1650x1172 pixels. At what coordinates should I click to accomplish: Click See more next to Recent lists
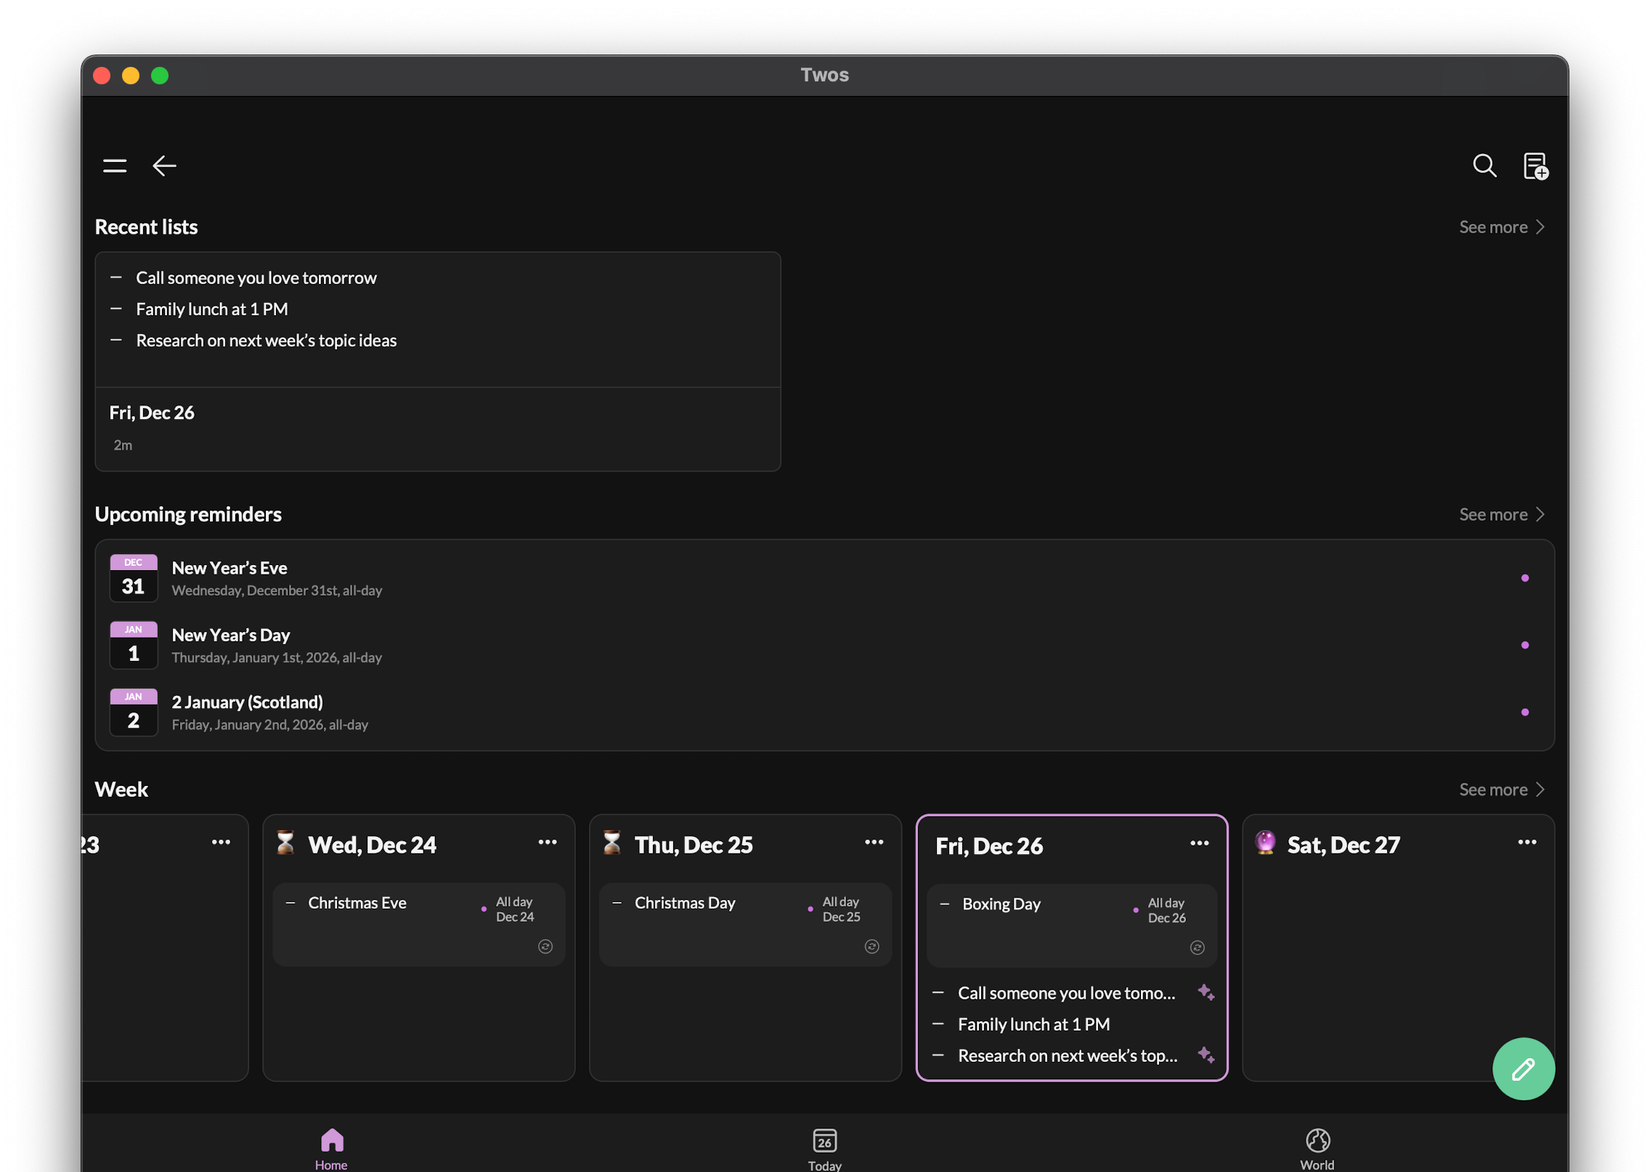click(1501, 227)
